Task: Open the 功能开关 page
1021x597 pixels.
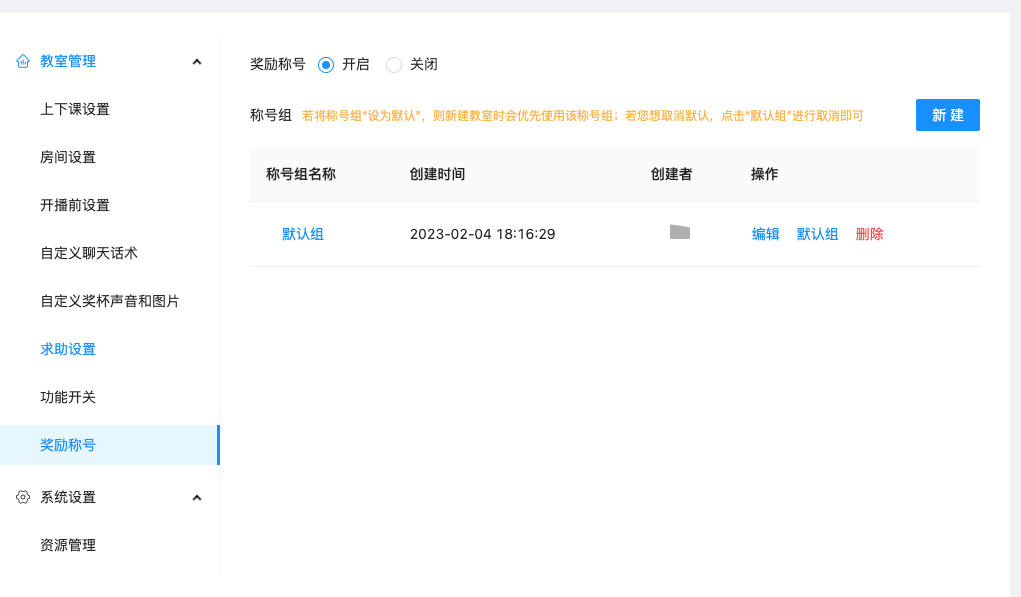Action: [66, 397]
